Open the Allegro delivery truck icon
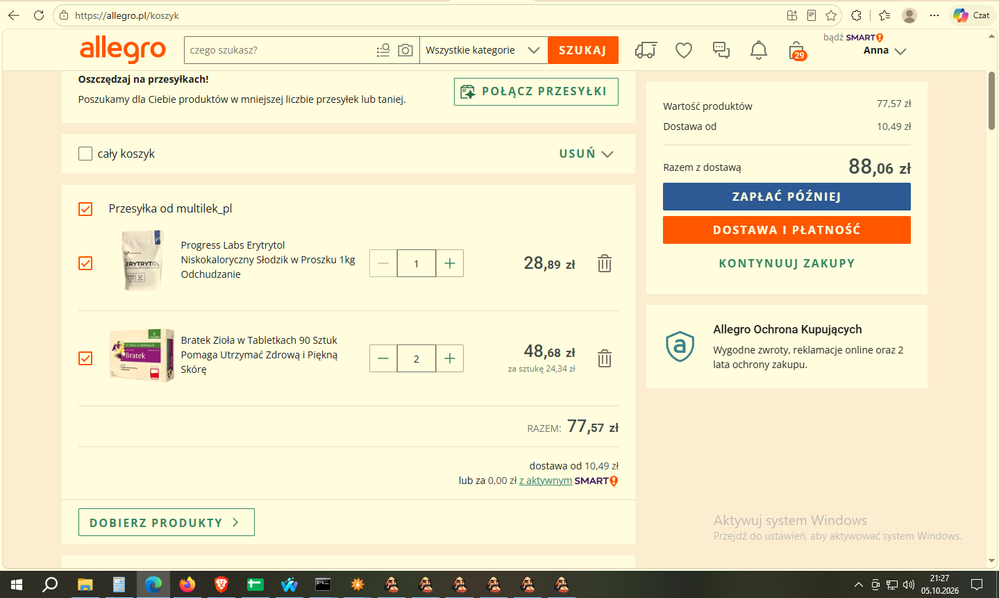 click(x=645, y=50)
